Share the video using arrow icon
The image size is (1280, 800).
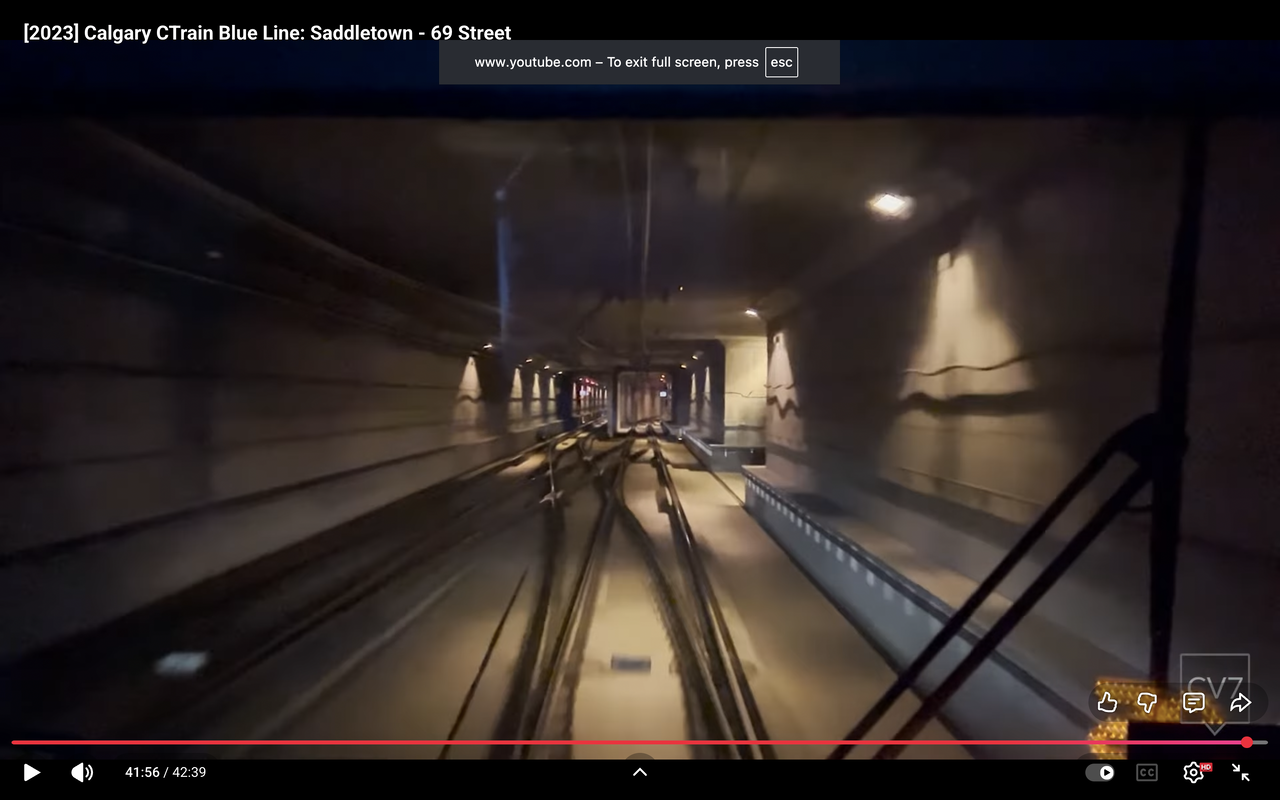(1240, 702)
